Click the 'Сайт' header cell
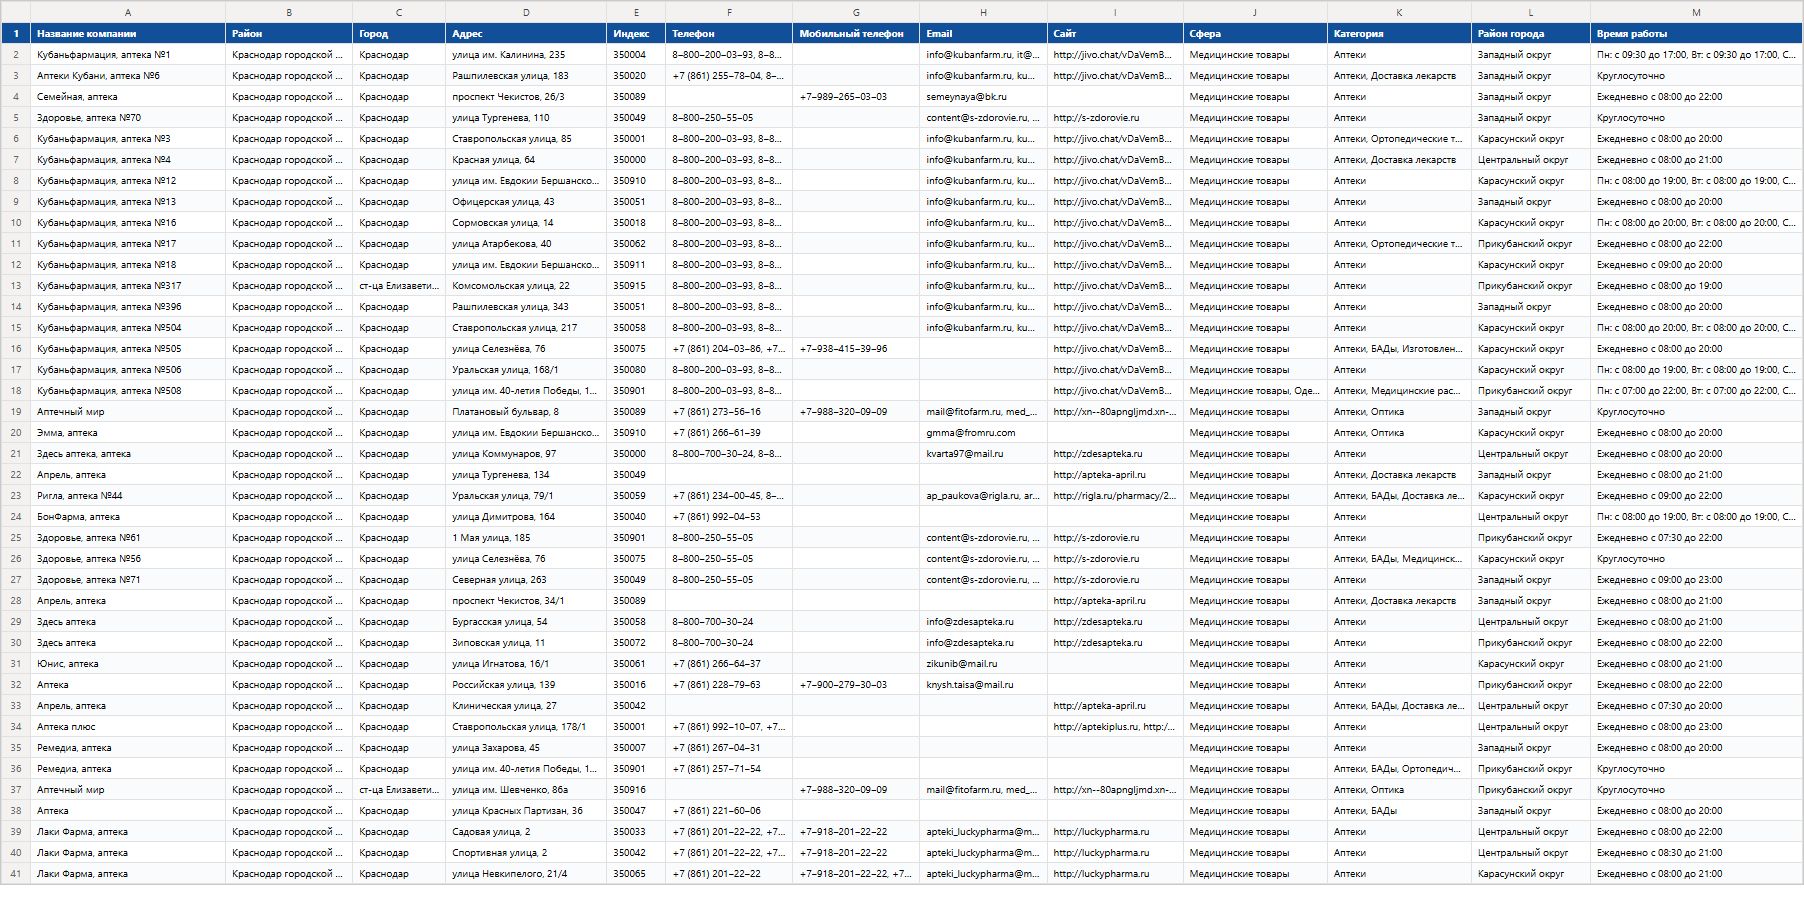The width and height of the screenshot is (1804, 902). 1115,34
